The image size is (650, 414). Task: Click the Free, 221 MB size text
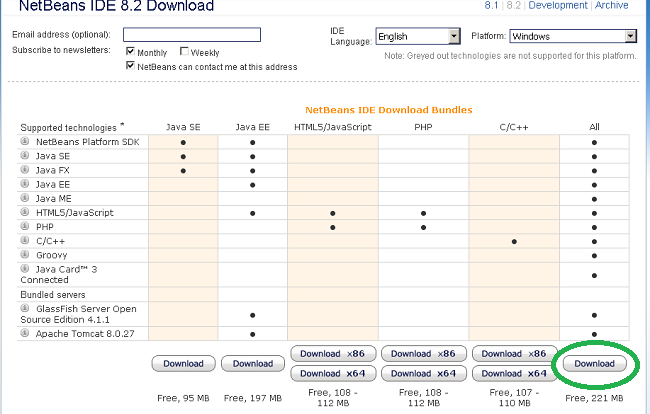[x=594, y=398]
